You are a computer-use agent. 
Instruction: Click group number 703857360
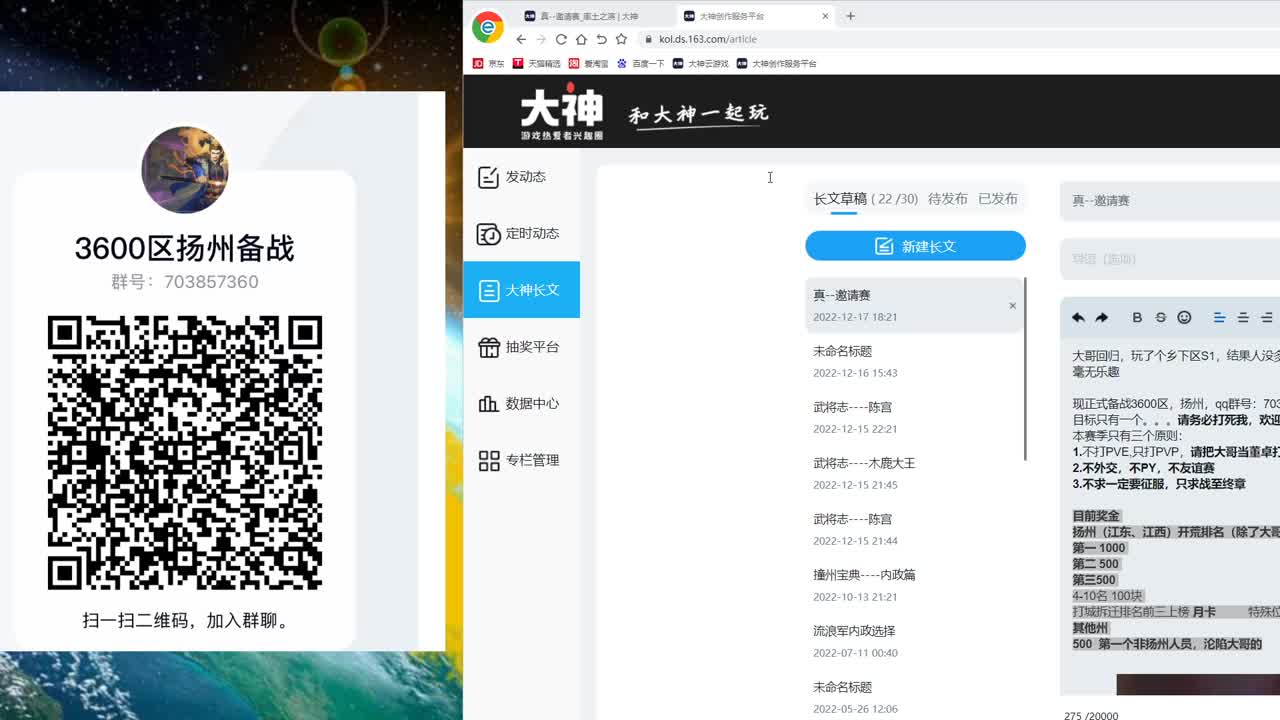point(211,282)
